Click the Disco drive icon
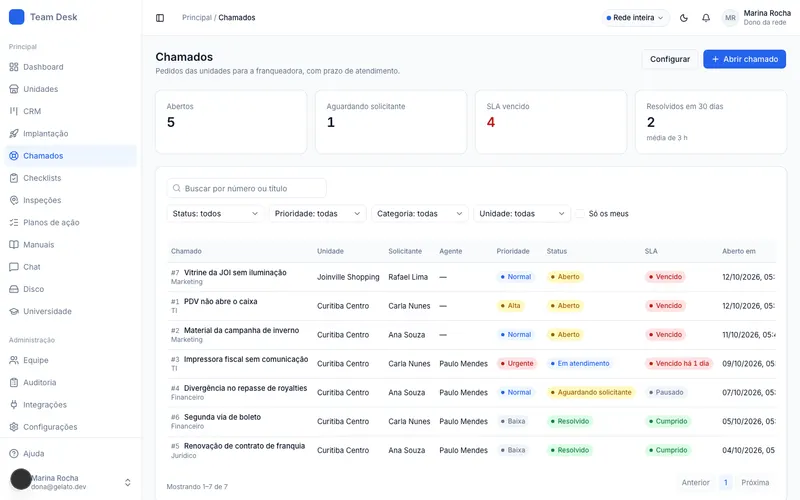 [x=14, y=289]
